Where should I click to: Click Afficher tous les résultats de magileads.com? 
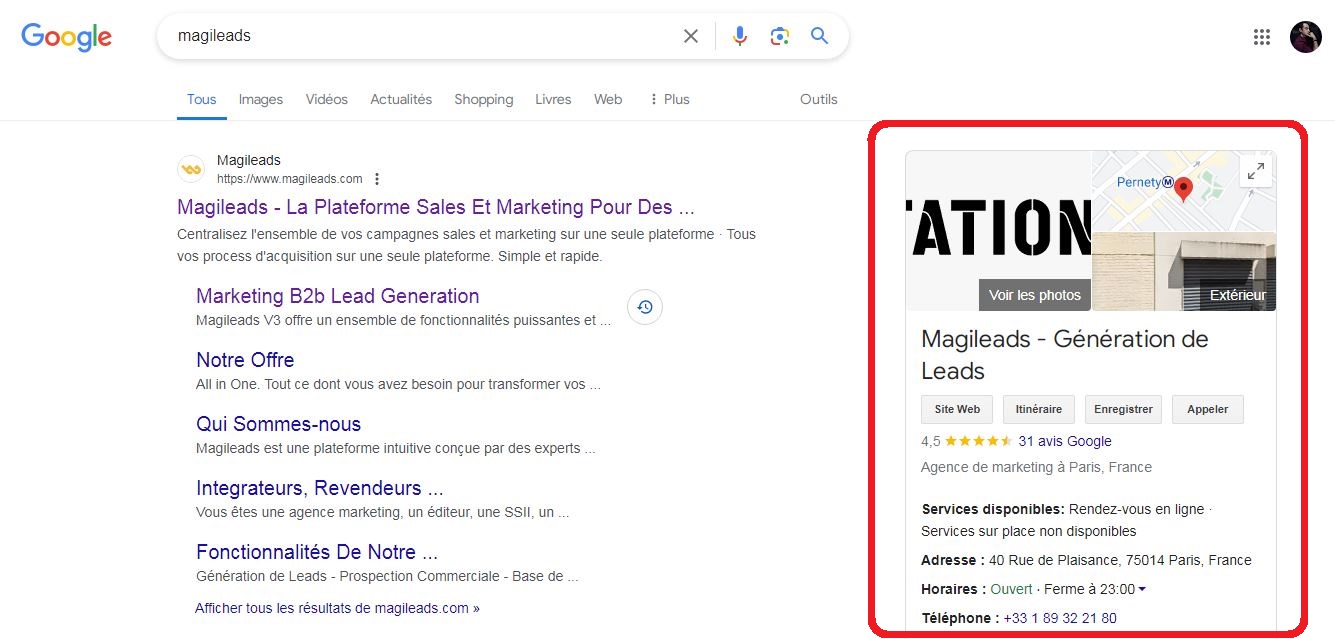[337, 608]
